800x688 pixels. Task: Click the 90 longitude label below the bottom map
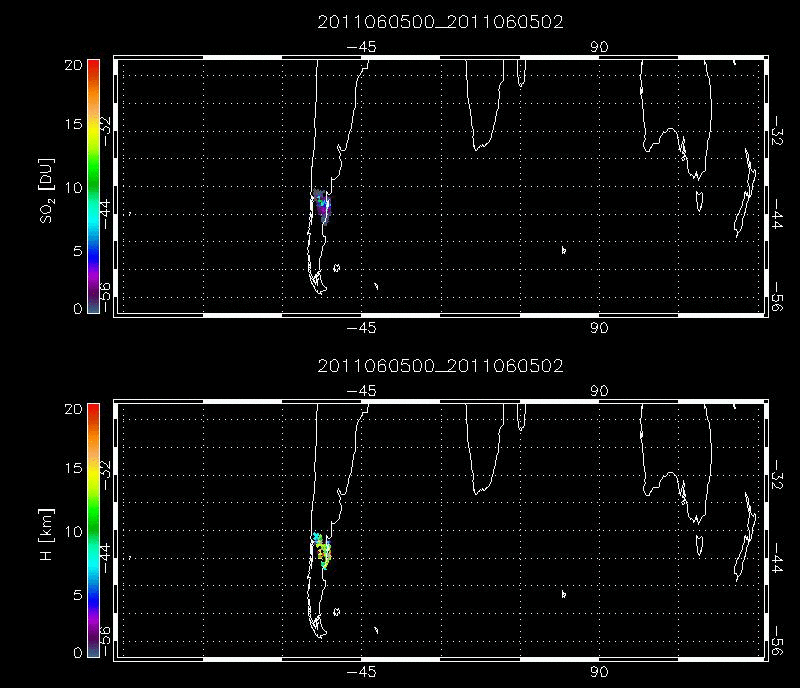pyautogui.click(x=600, y=671)
